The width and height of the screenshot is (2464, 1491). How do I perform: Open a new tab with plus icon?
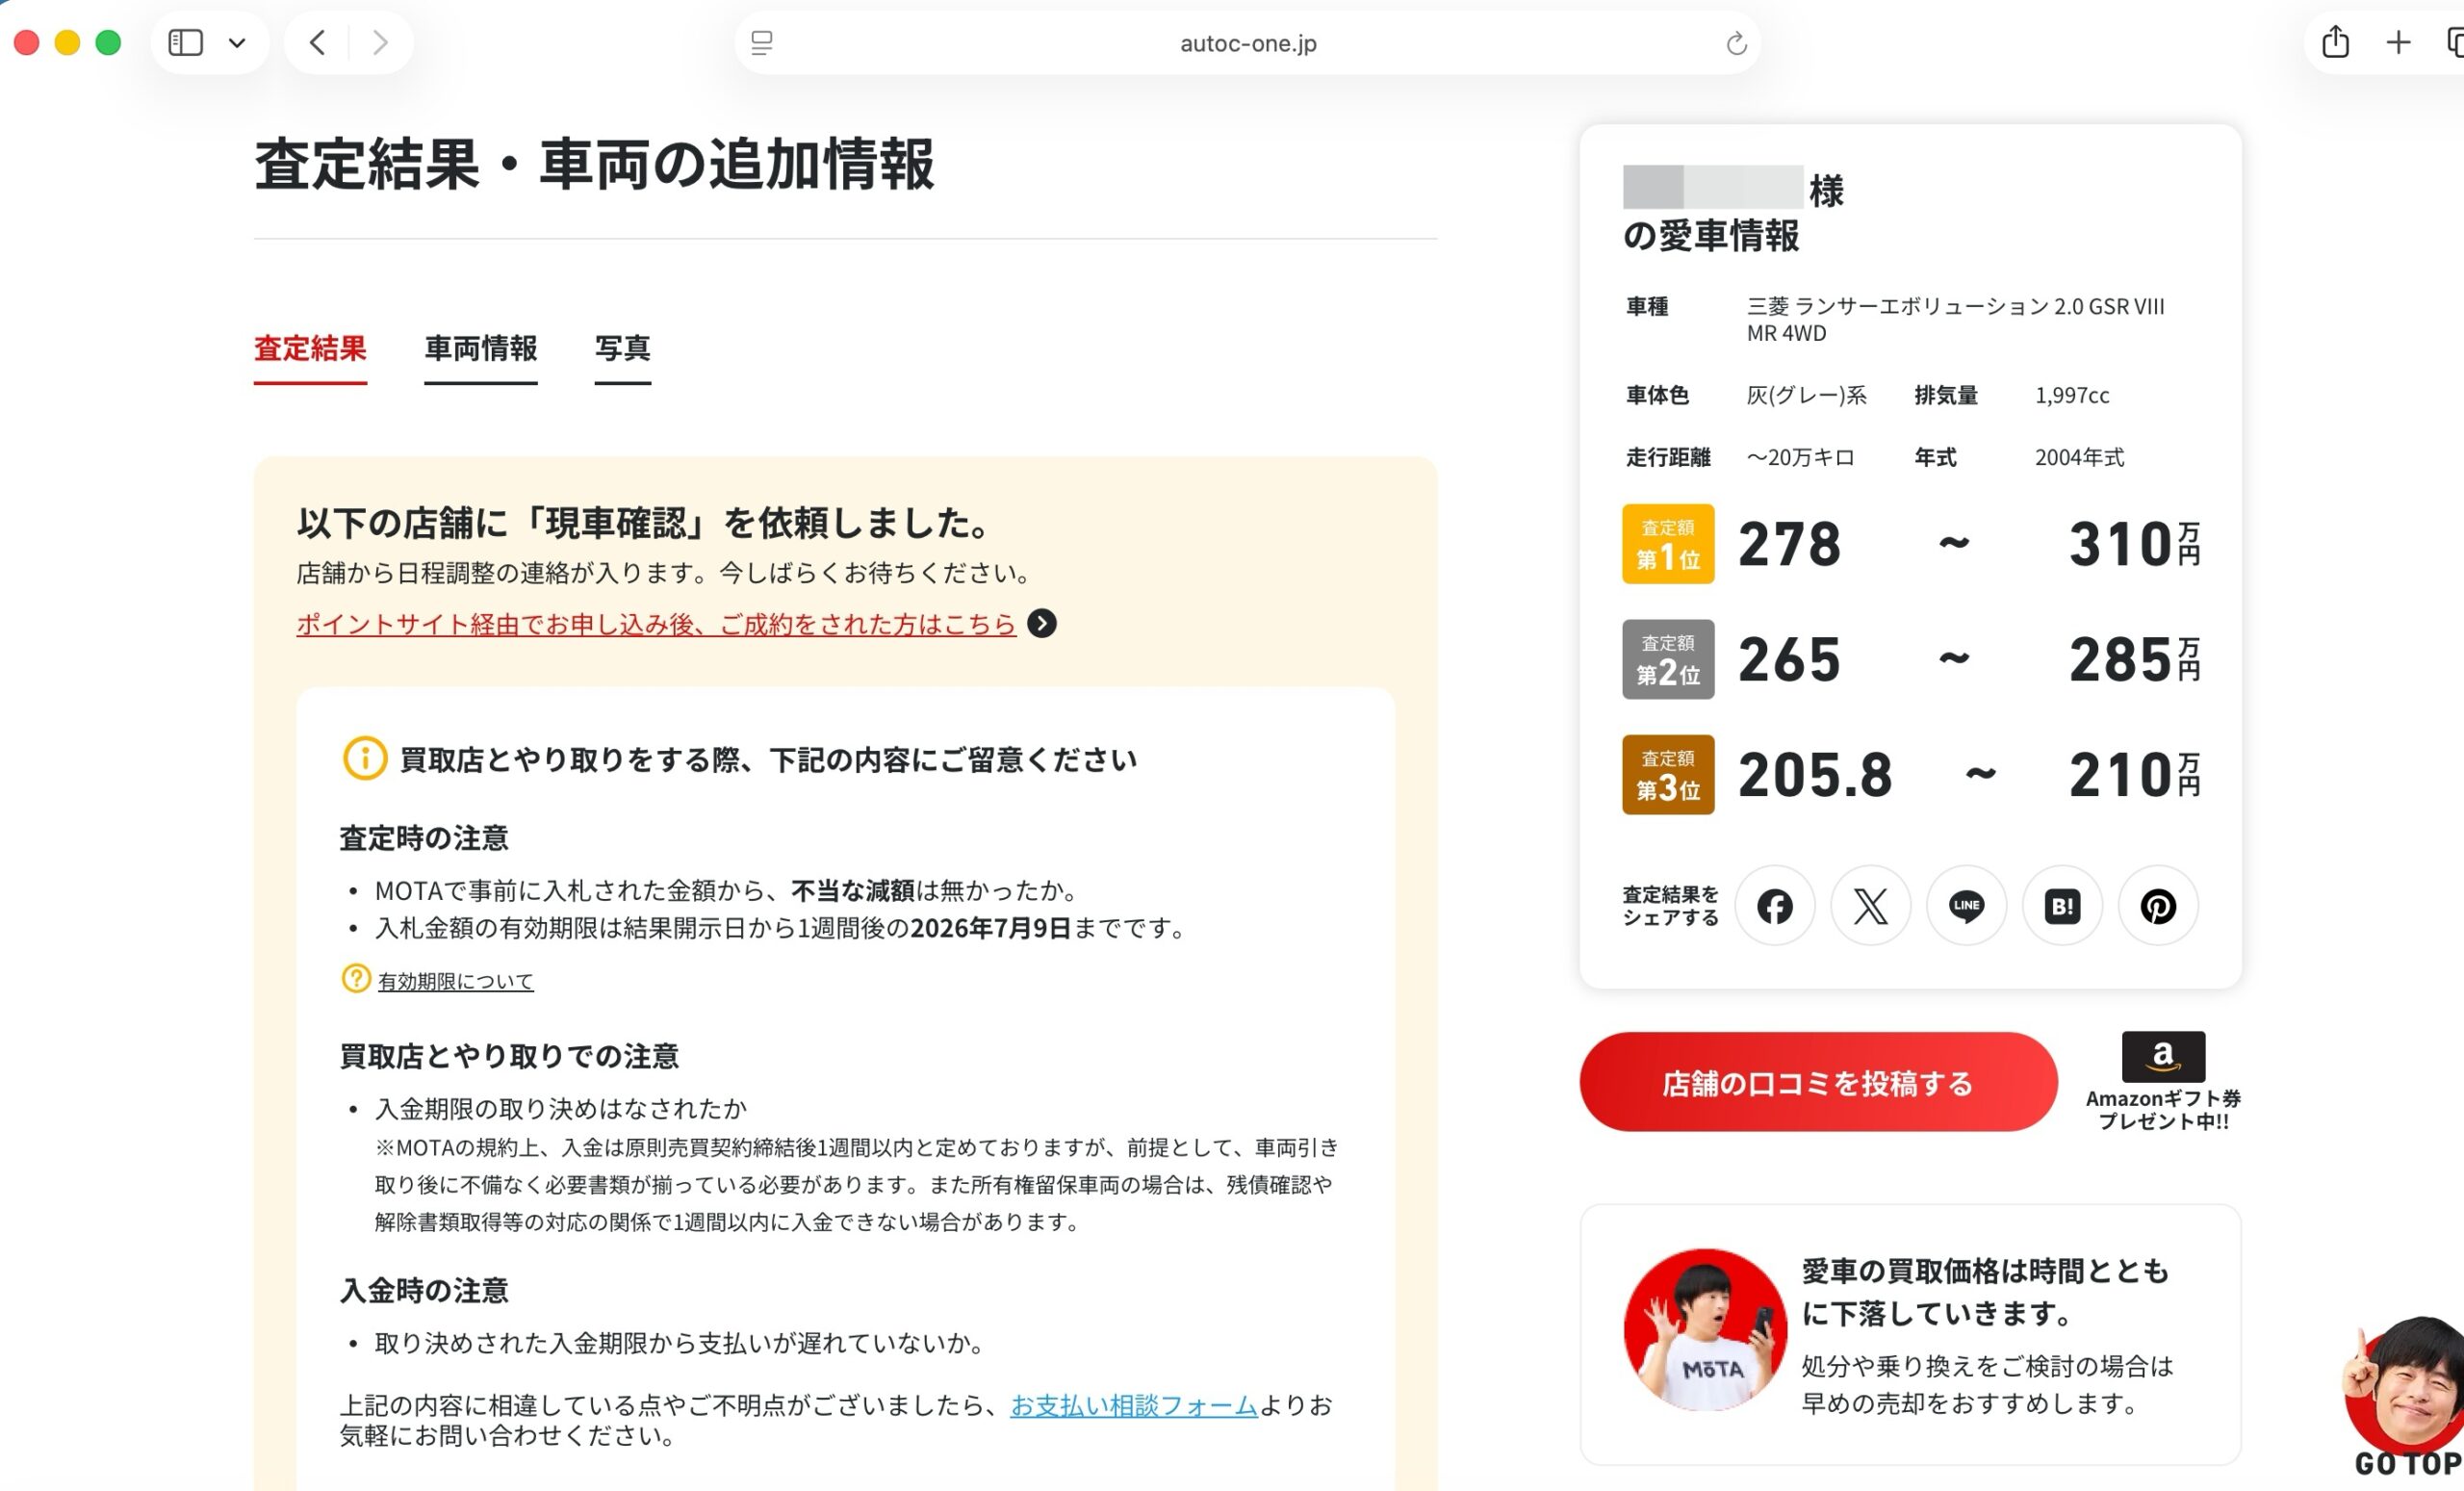(2398, 42)
